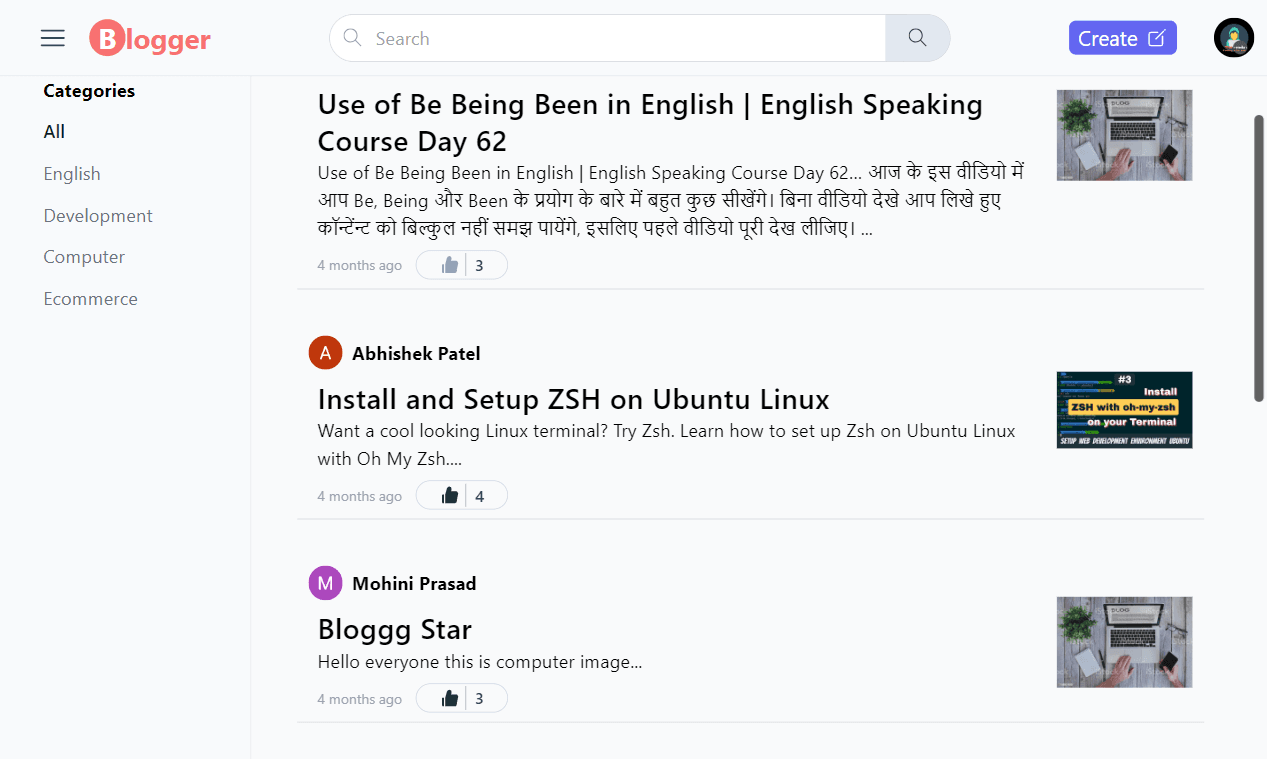Image resolution: width=1267 pixels, height=759 pixels.
Task: Select the All category
Action: pyautogui.click(x=54, y=132)
